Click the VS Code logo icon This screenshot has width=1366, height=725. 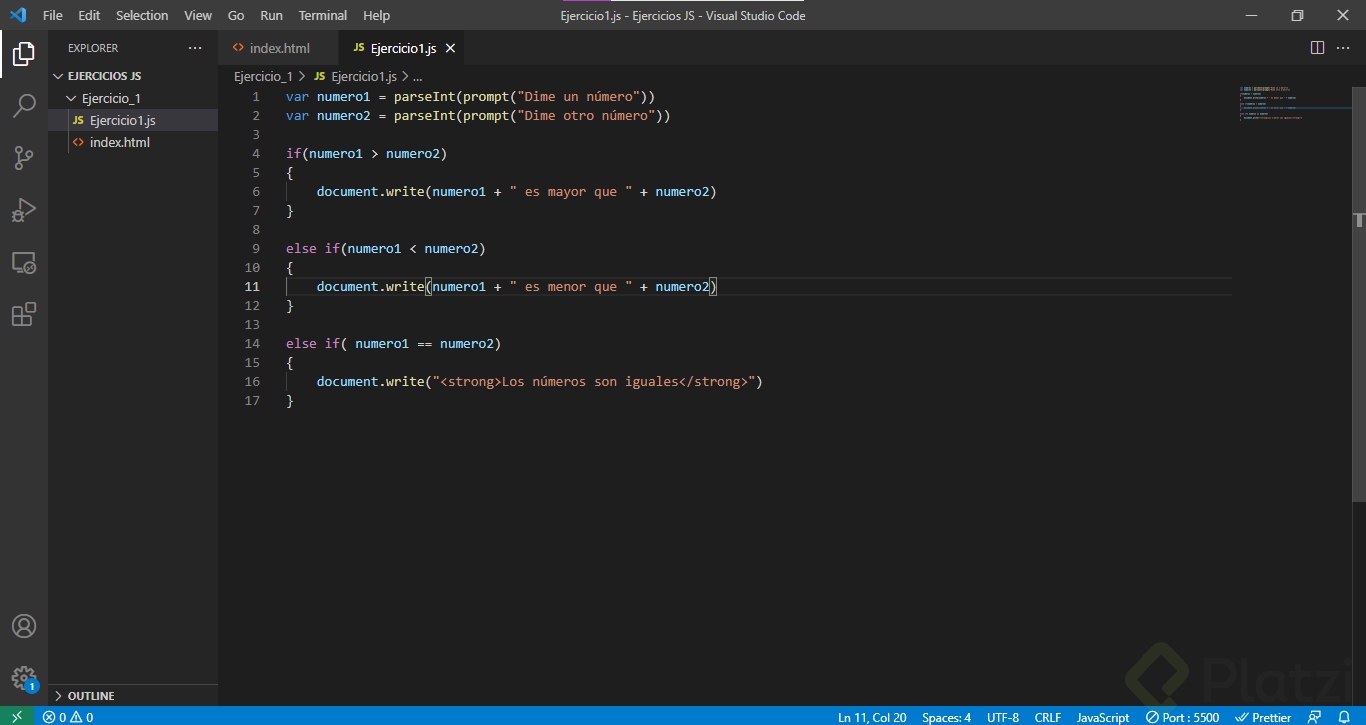coord(17,15)
